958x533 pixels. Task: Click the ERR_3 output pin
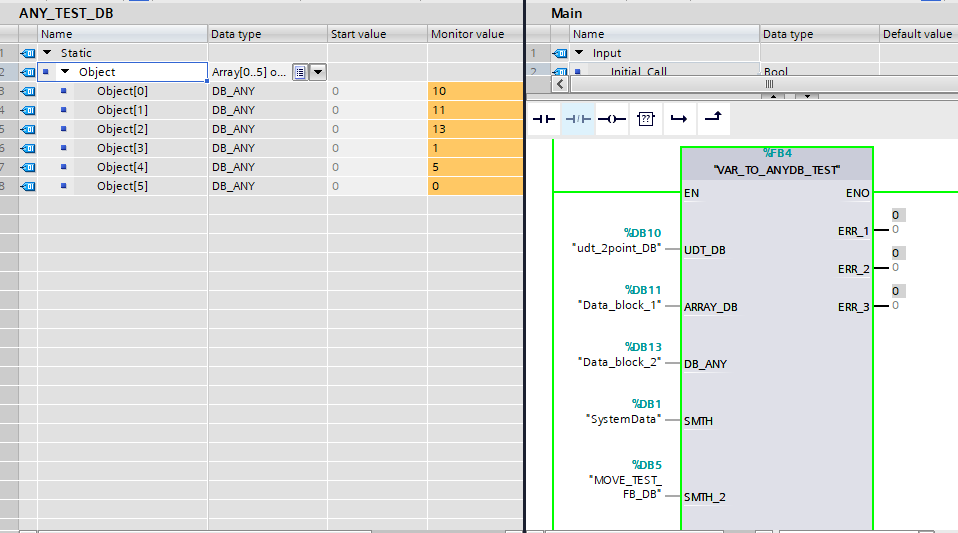click(853, 307)
